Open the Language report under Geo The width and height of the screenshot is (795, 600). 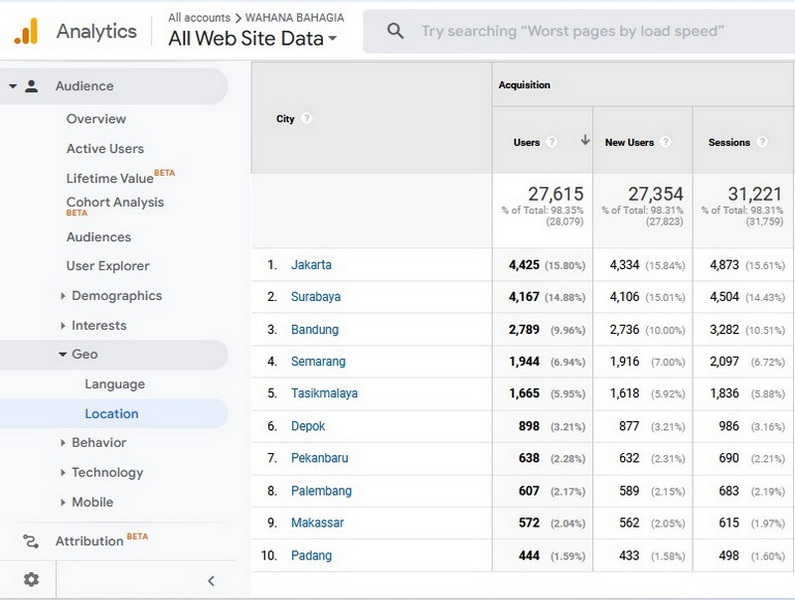pyautogui.click(x=115, y=384)
